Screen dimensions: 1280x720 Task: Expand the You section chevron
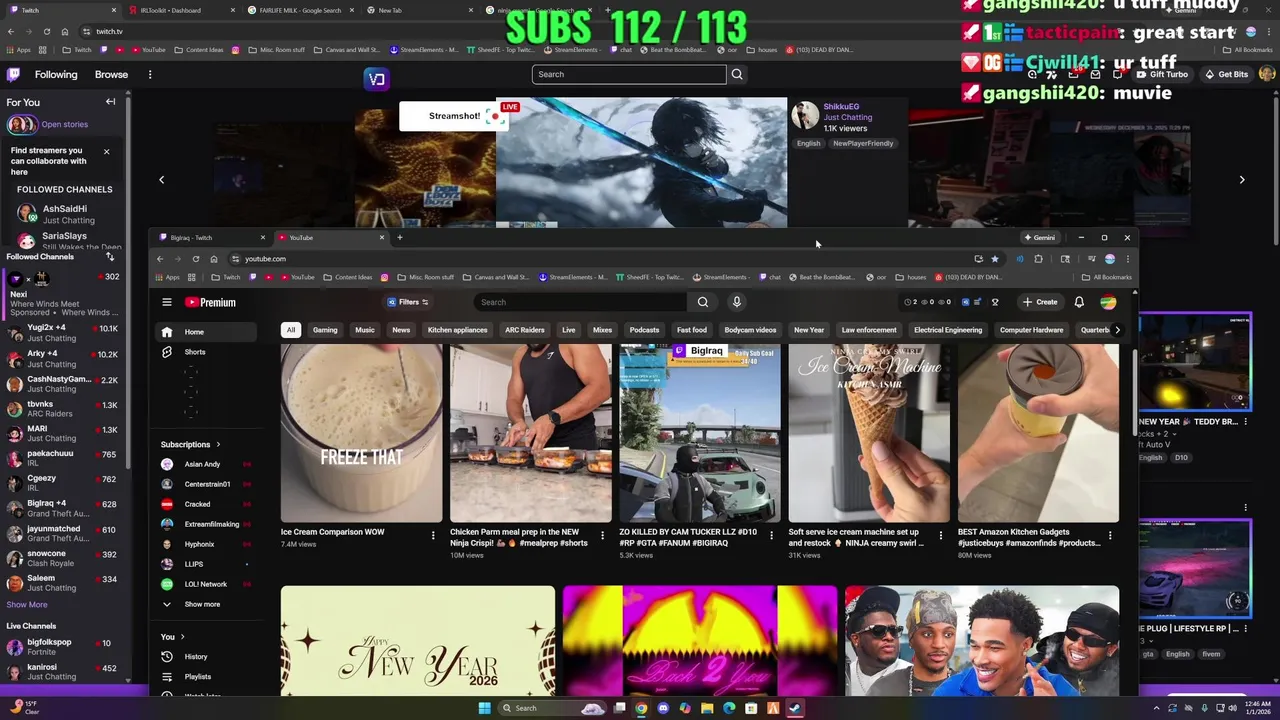182,637
